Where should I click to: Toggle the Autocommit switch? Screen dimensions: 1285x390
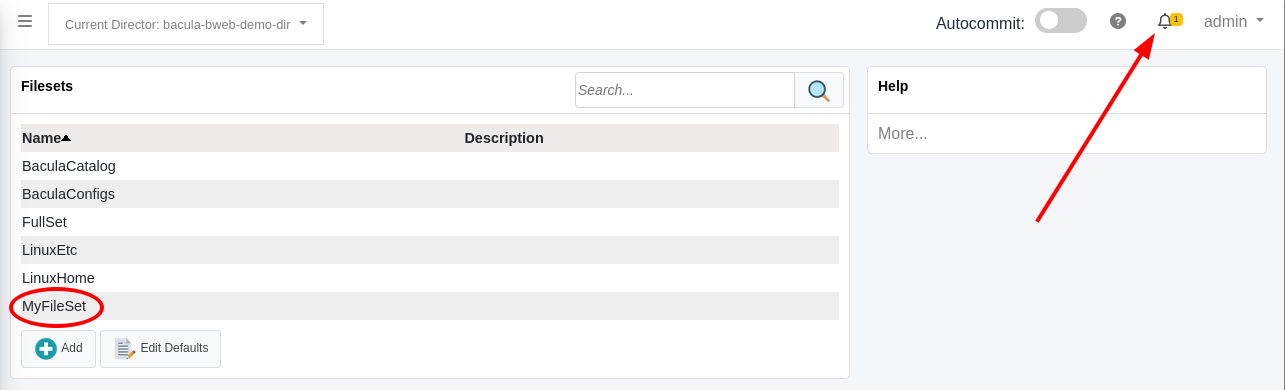click(1061, 21)
